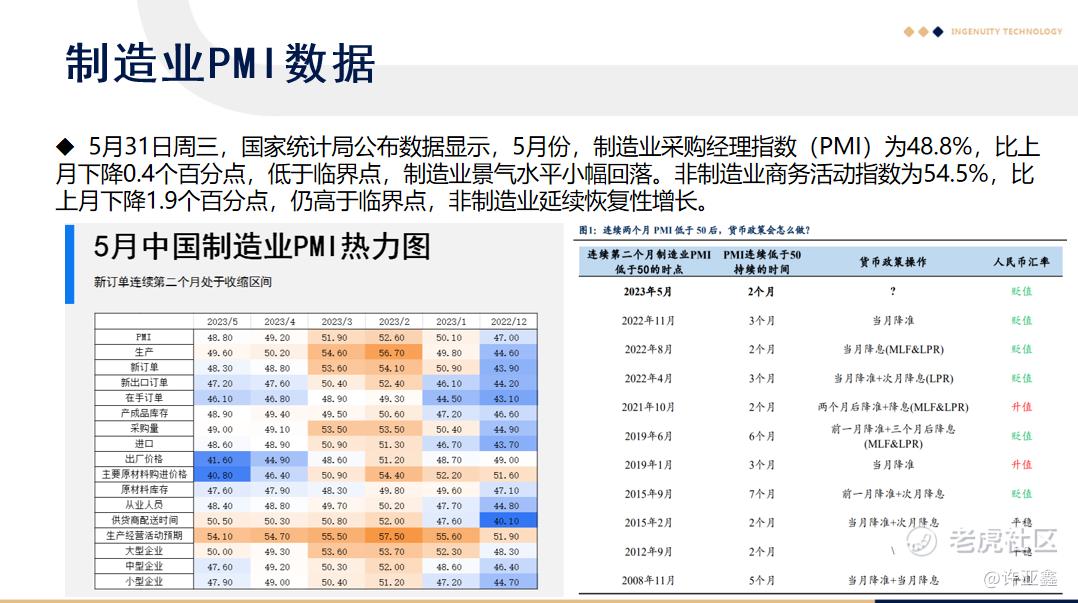Click the 6个月 duration cell
The height and width of the screenshot is (603, 1078).
pos(761,436)
